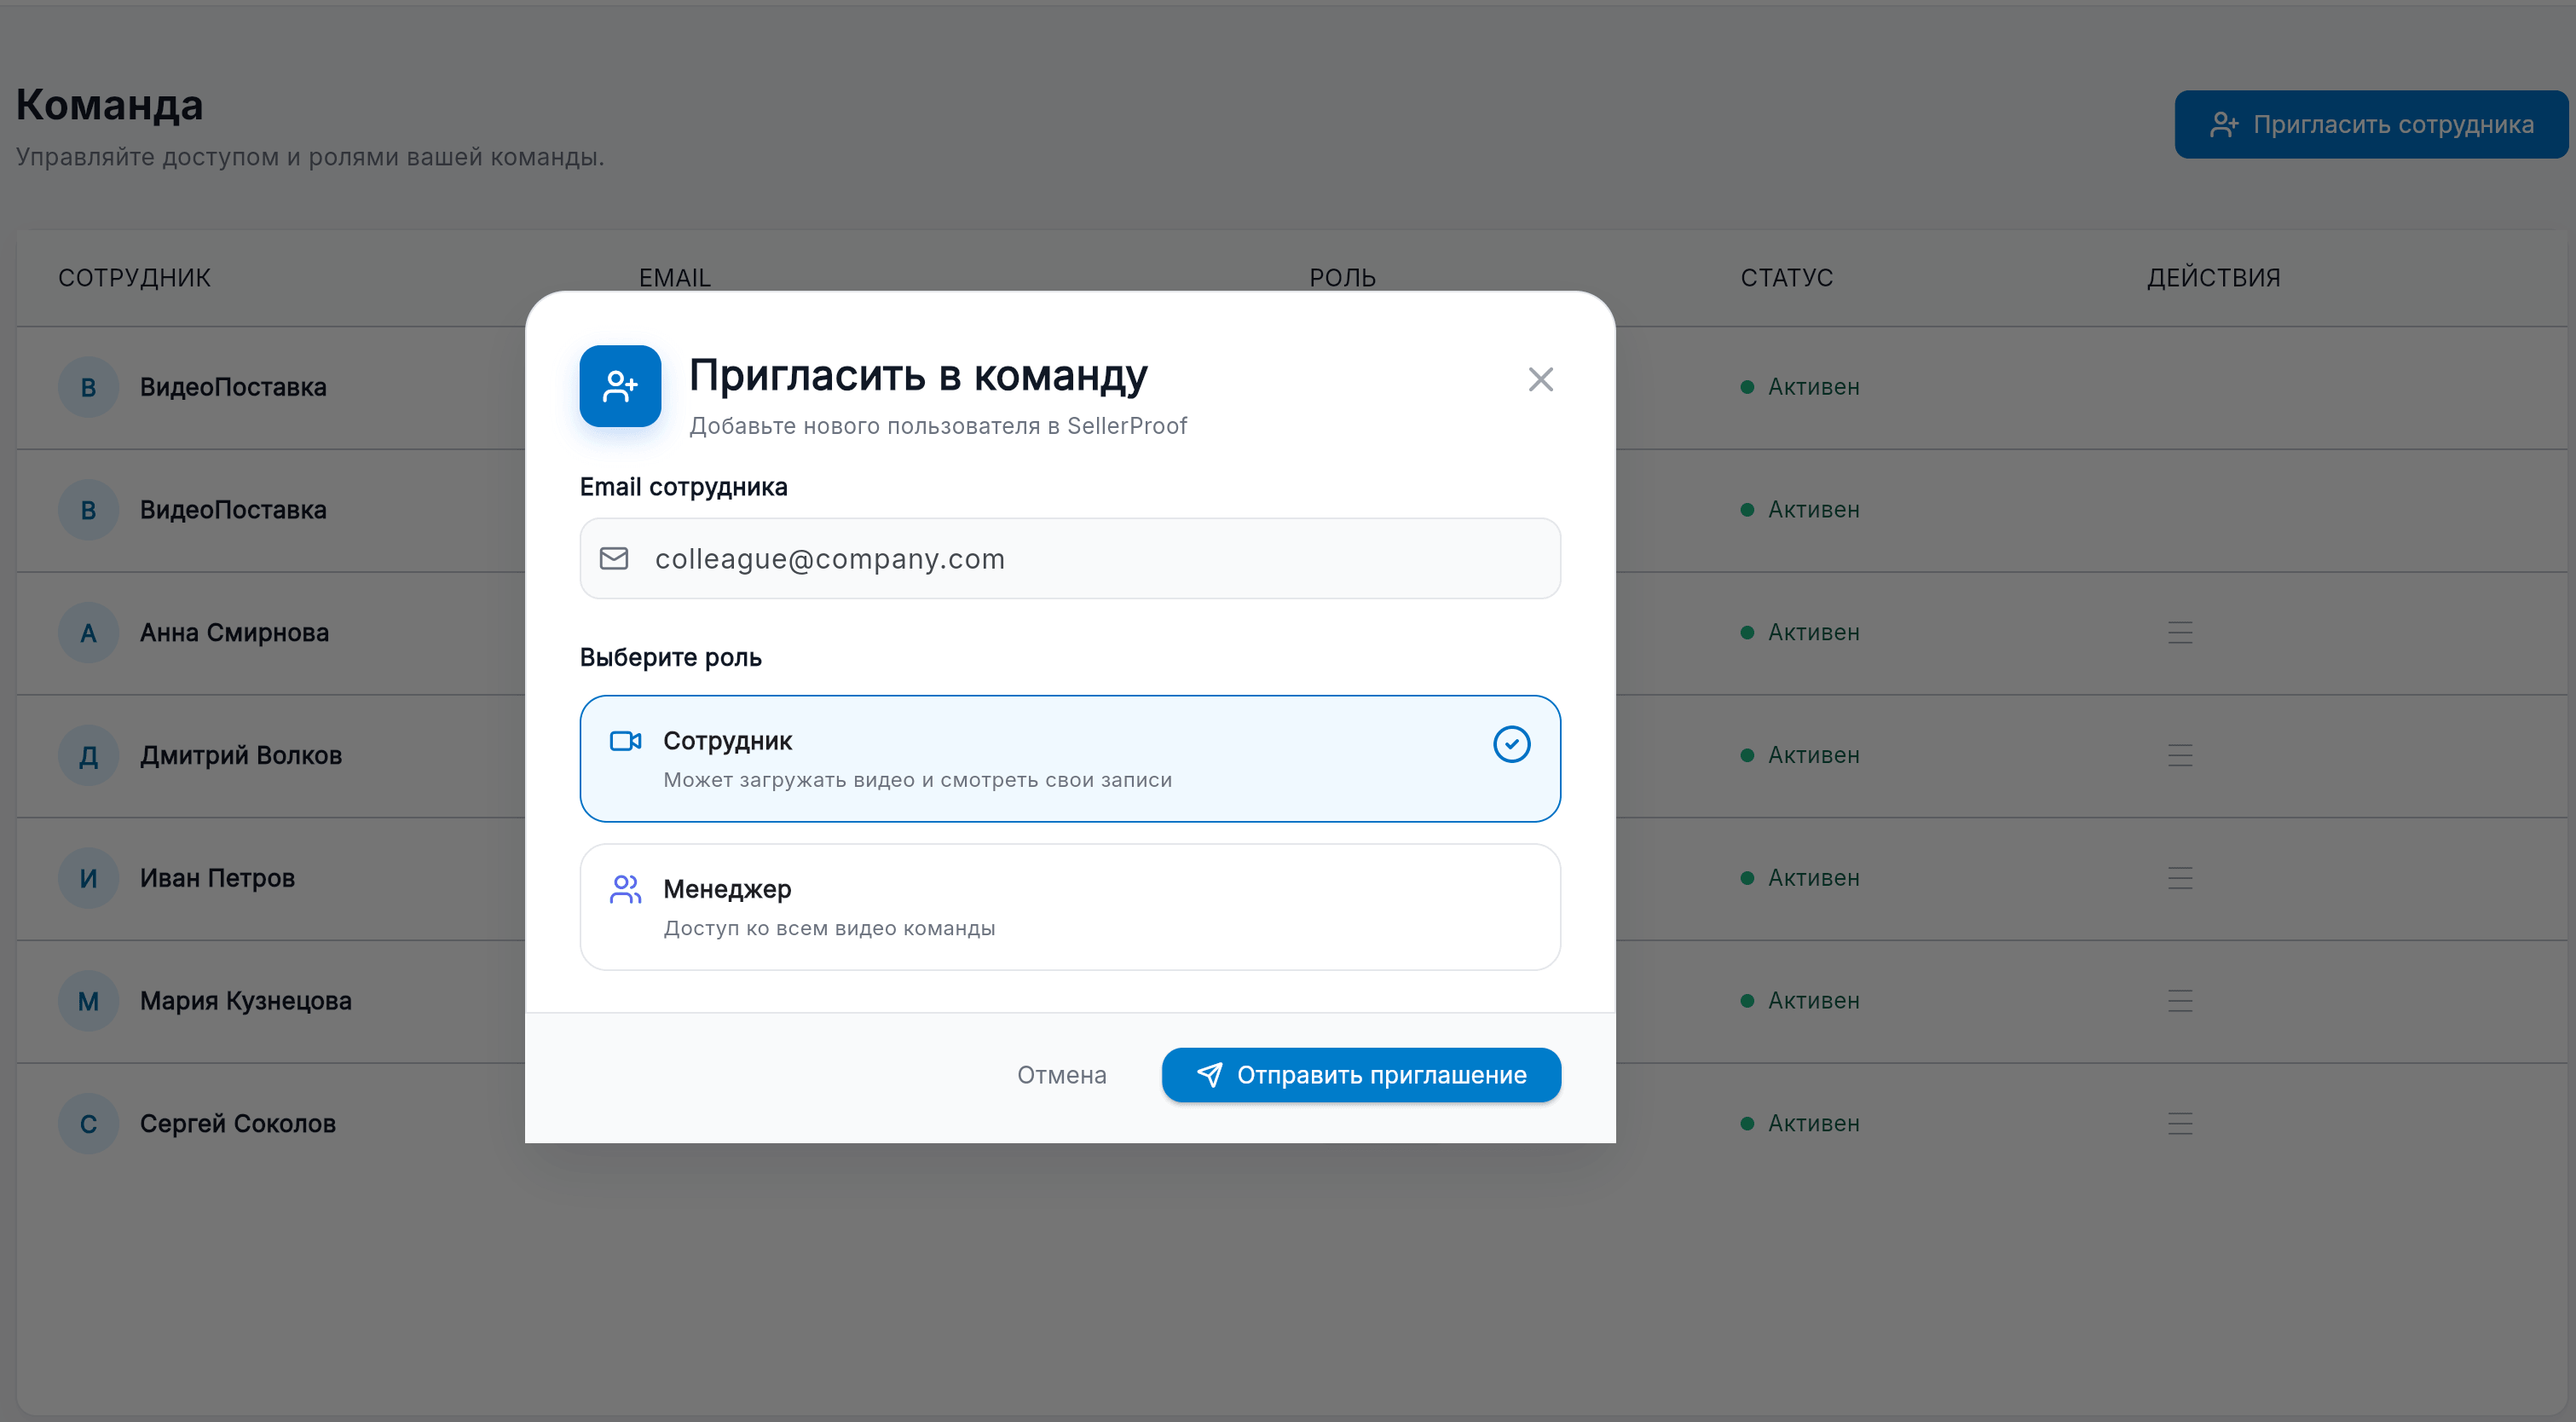Click the checkmark circle on Сотрудник role
The height and width of the screenshot is (1422, 2576).
(x=1511, y=743)
